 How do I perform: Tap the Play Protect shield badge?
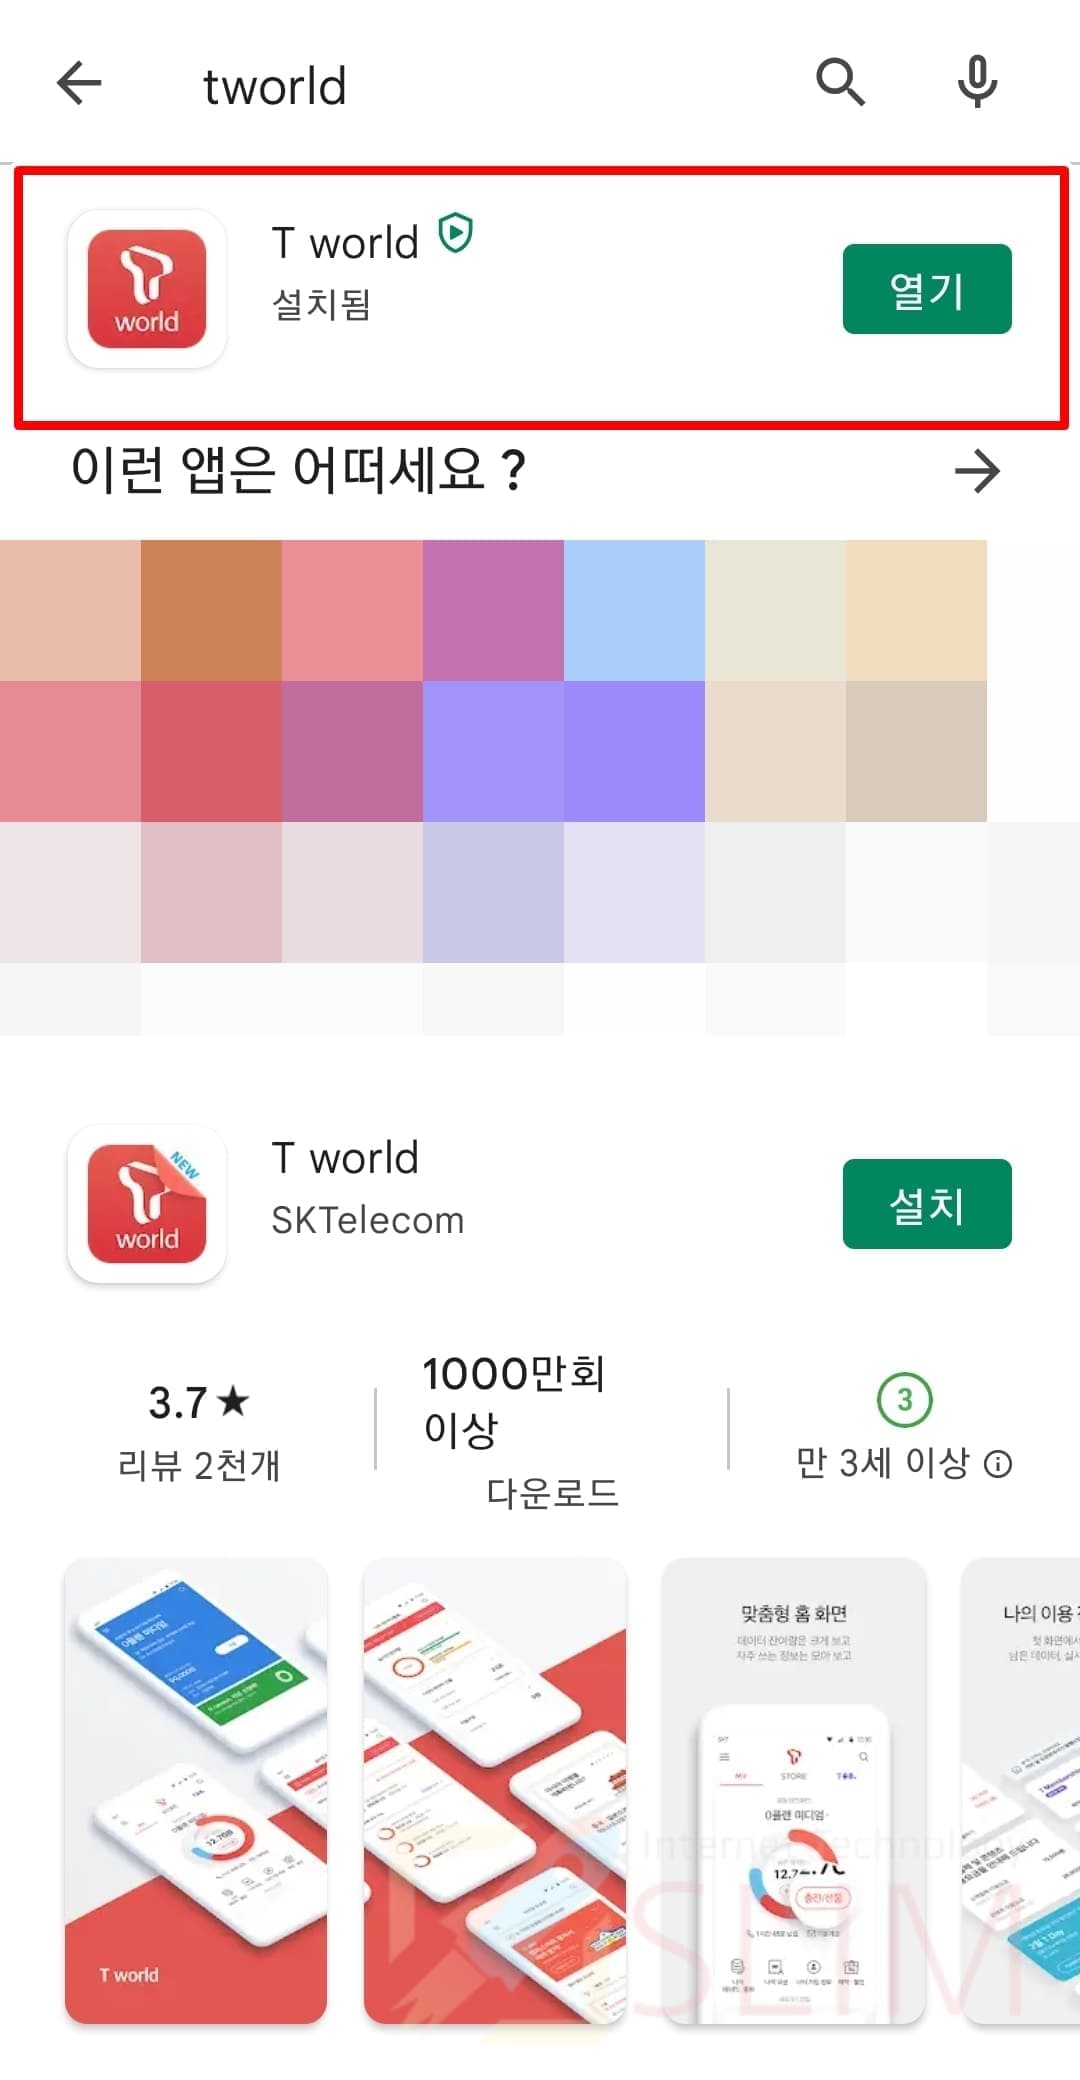(456, 234)
